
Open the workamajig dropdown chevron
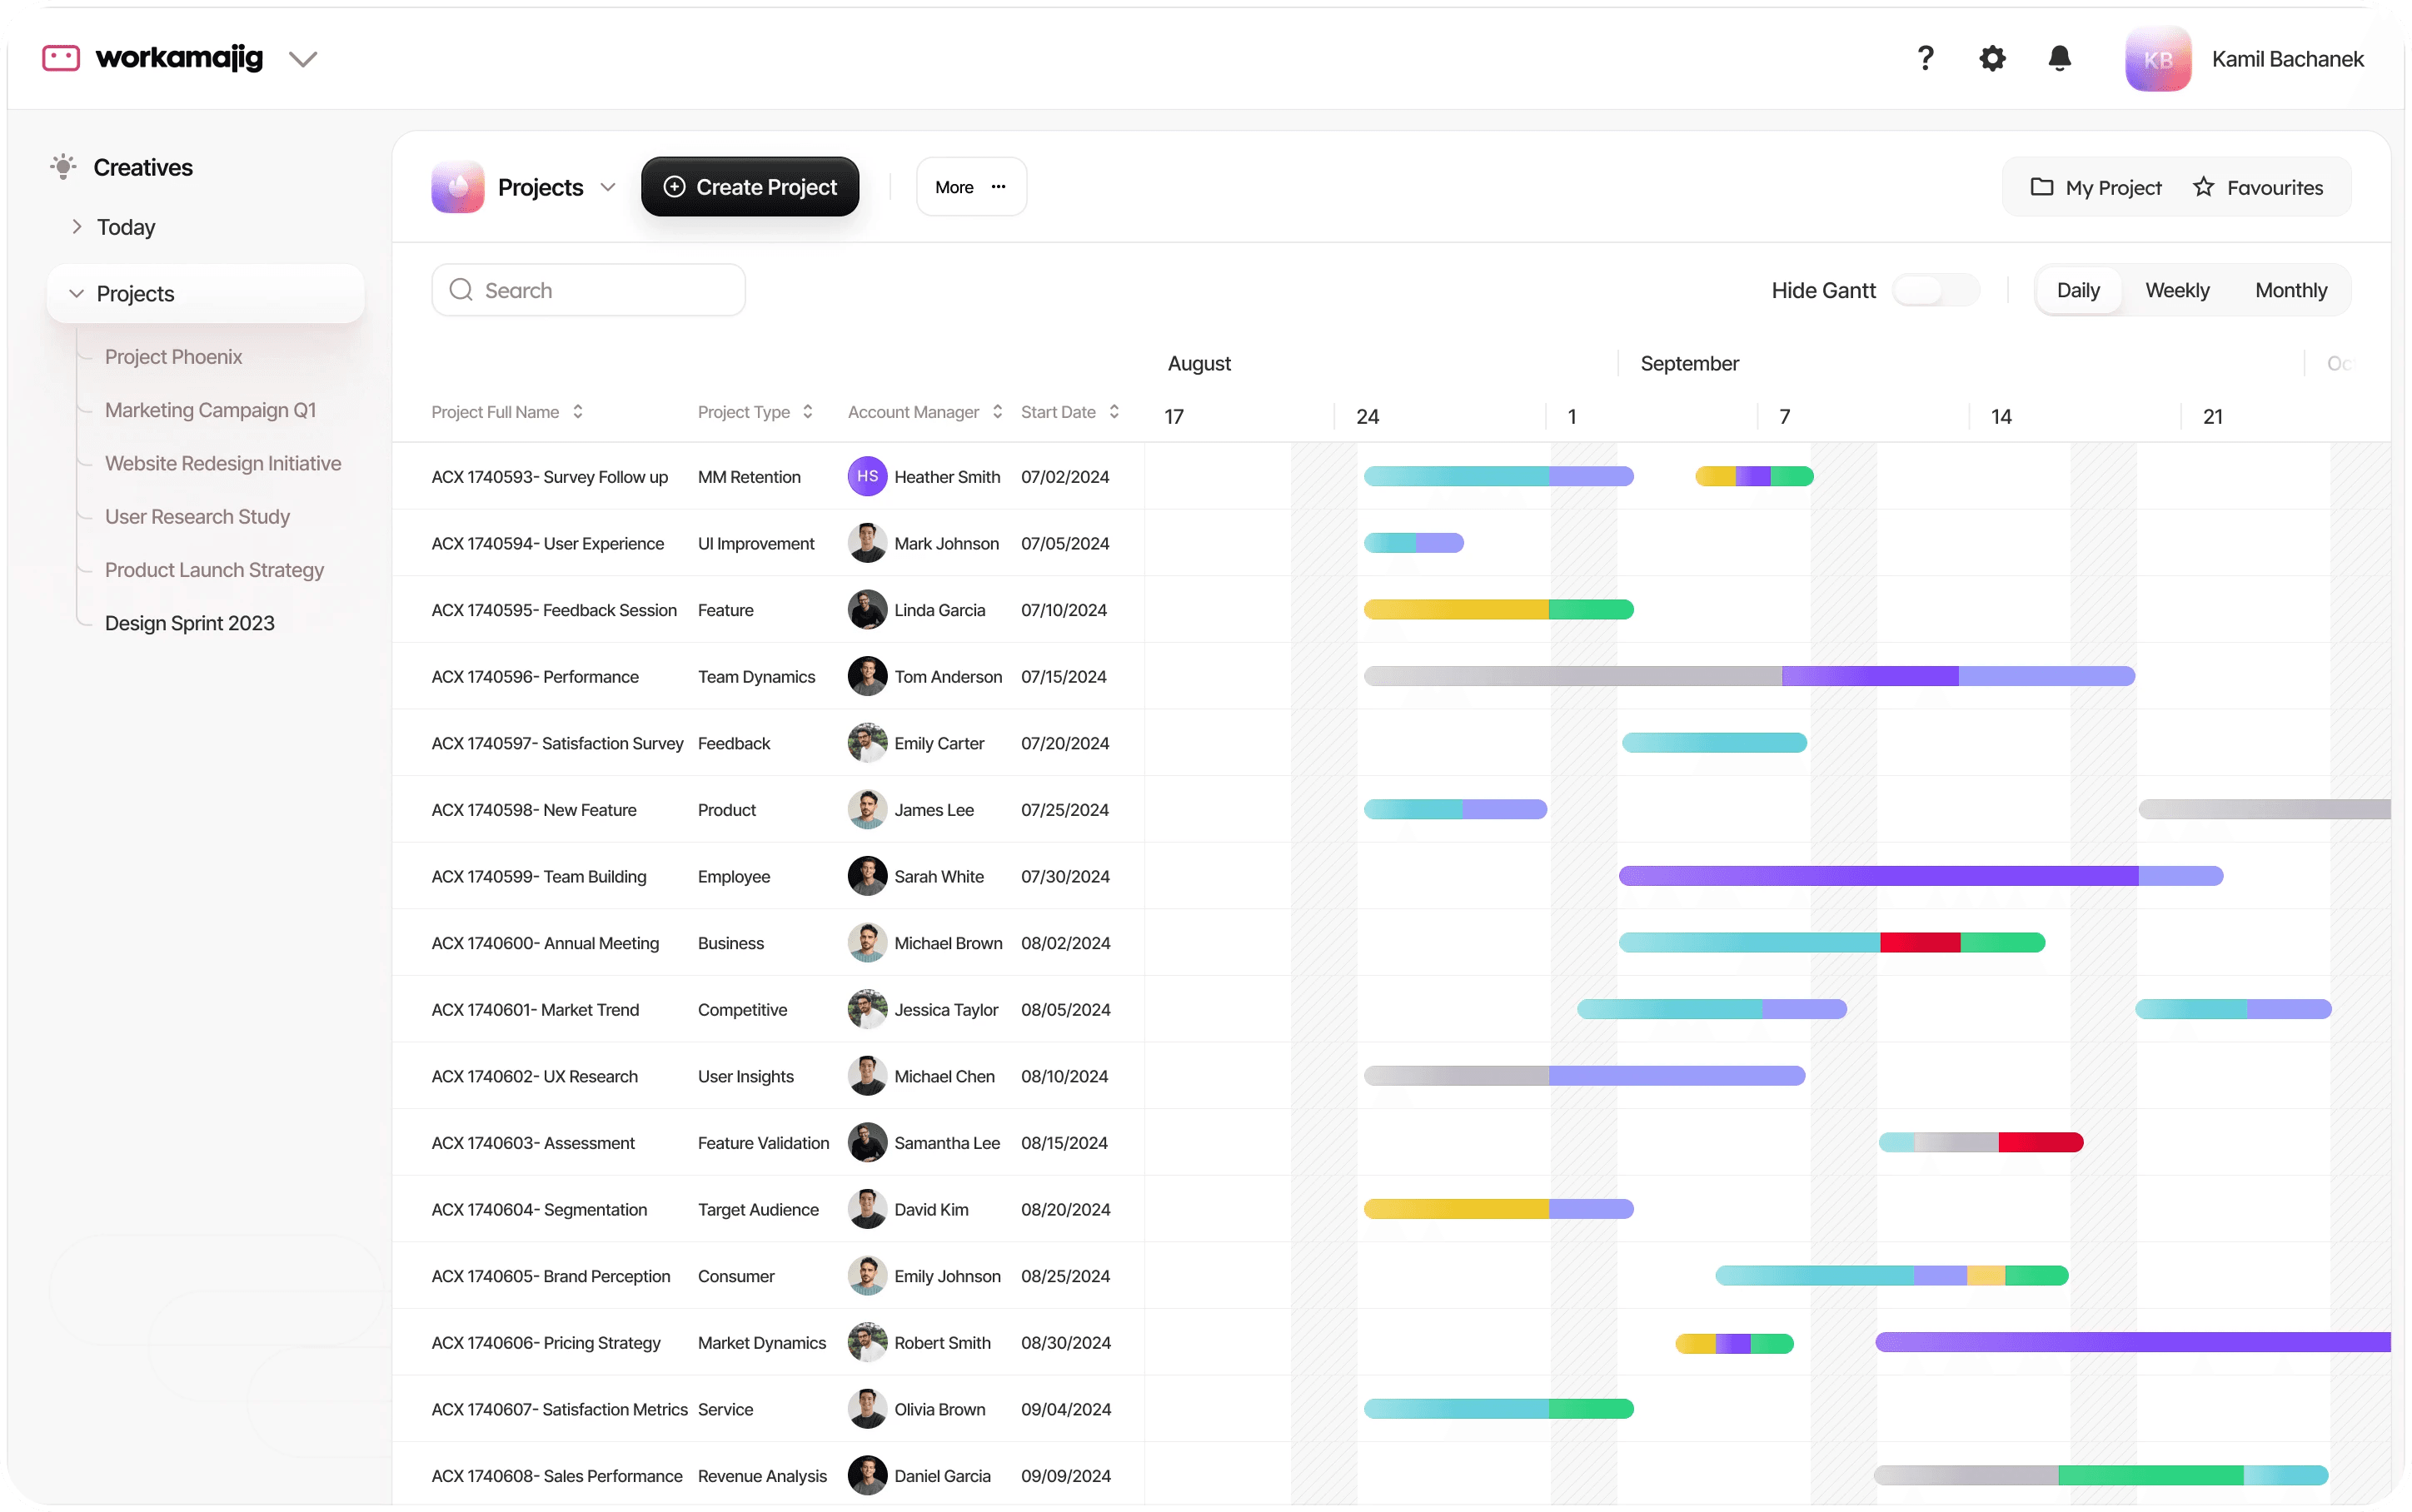point(303,59)
